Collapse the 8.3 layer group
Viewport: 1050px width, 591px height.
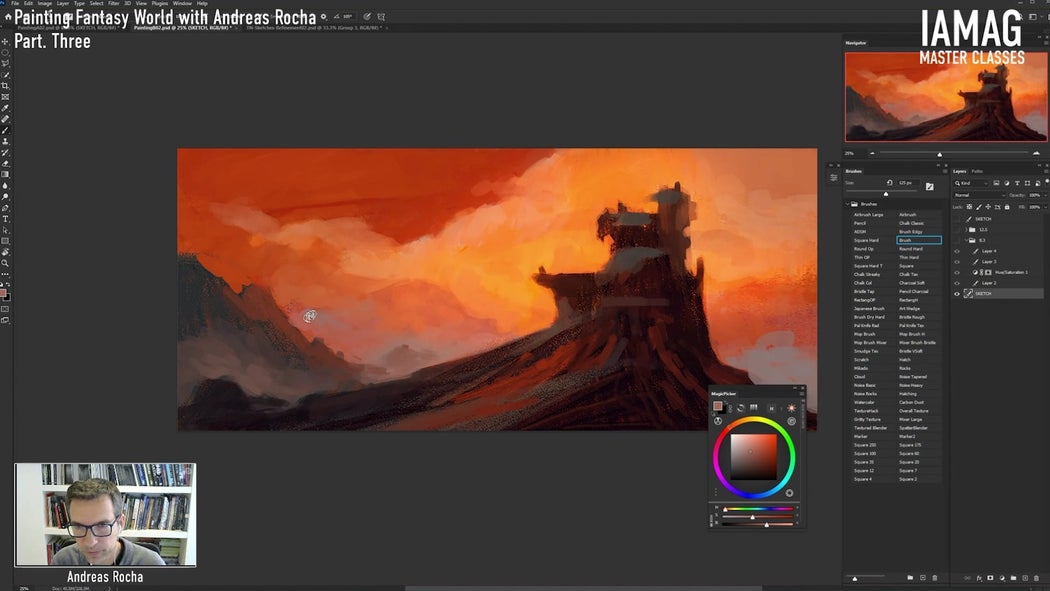coord(966,240)
